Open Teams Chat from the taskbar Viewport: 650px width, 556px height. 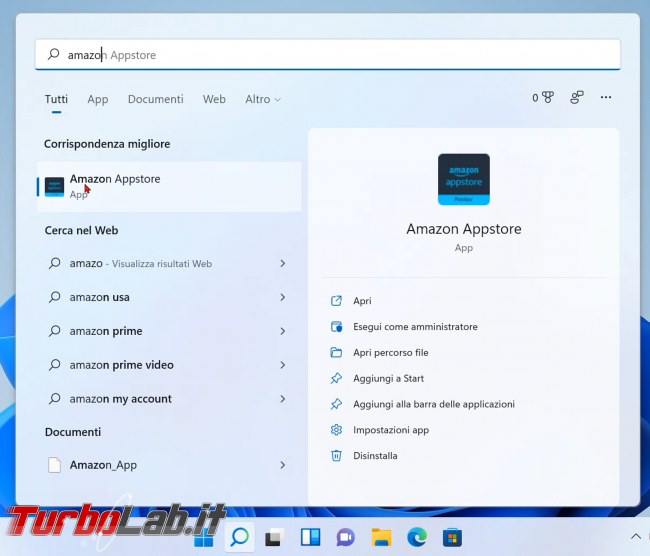(x=346, y=538)
